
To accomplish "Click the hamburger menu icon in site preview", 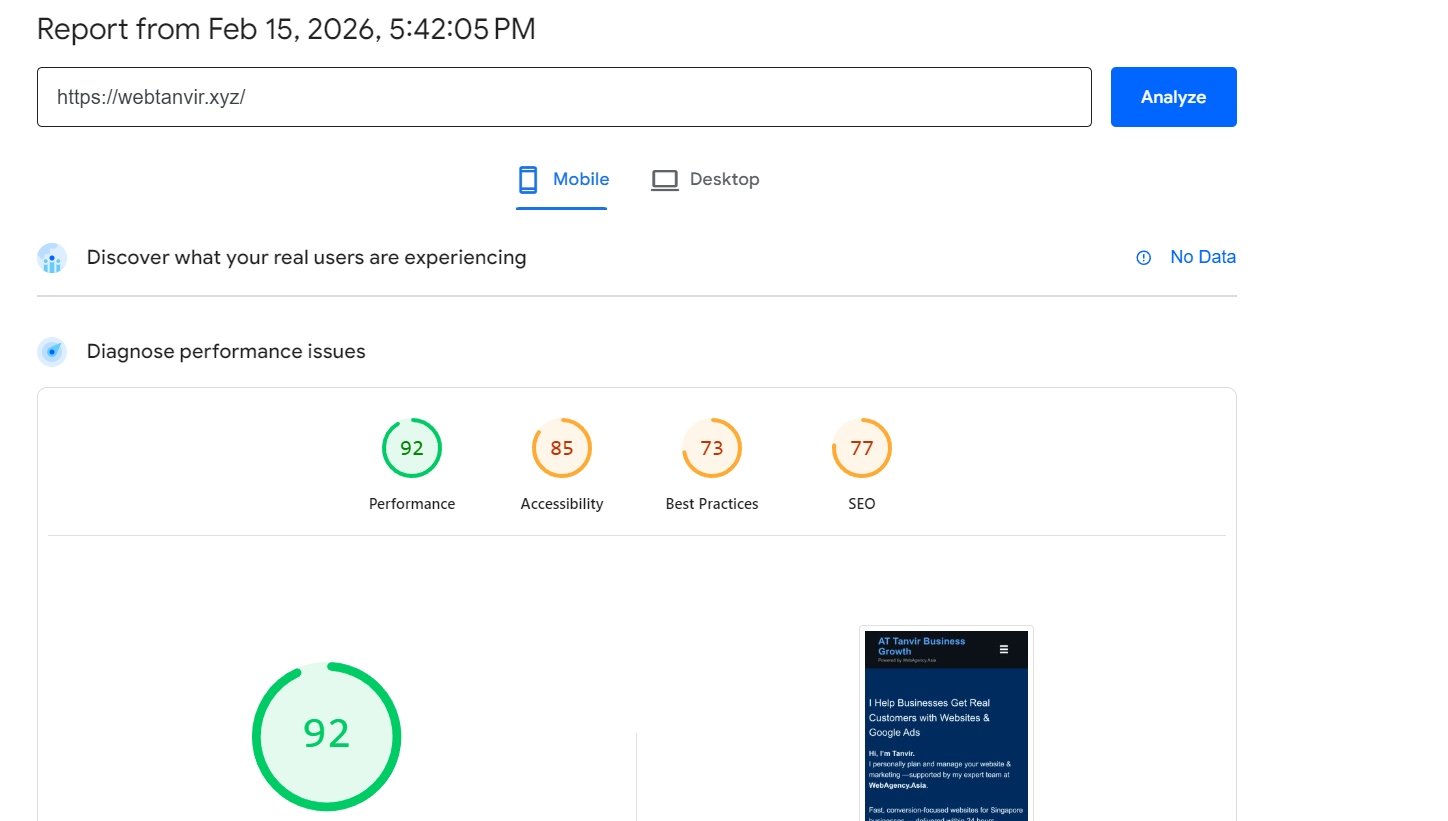I will [x=1004, y=649].
